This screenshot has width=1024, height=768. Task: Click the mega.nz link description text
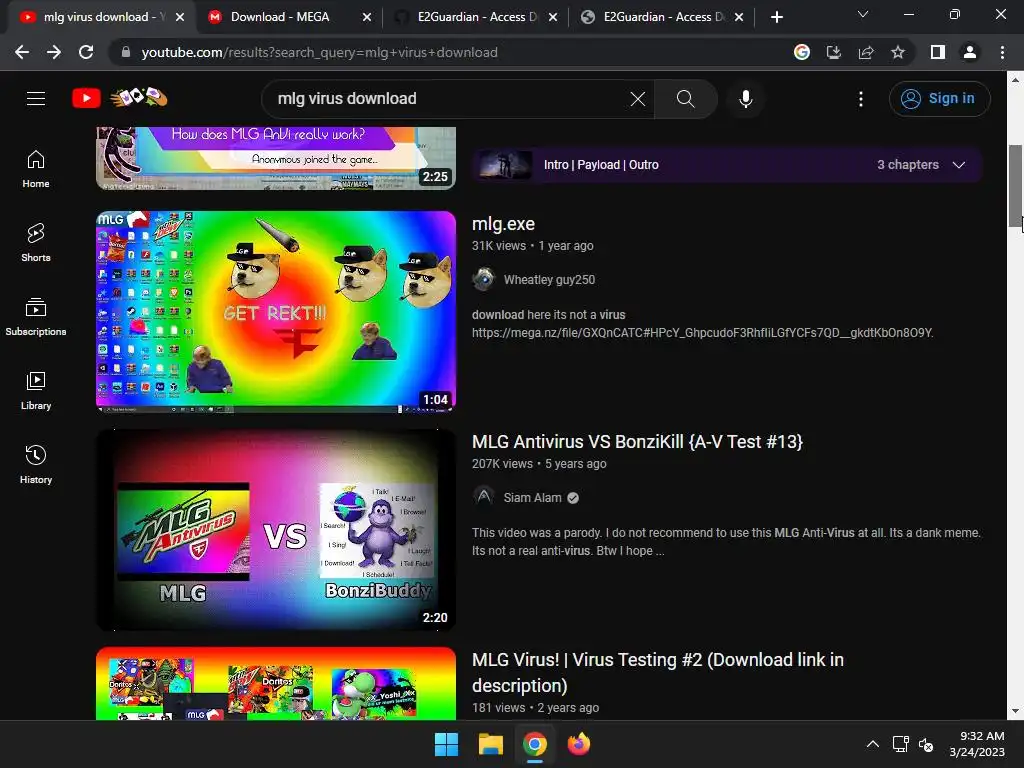click(702, 332)
